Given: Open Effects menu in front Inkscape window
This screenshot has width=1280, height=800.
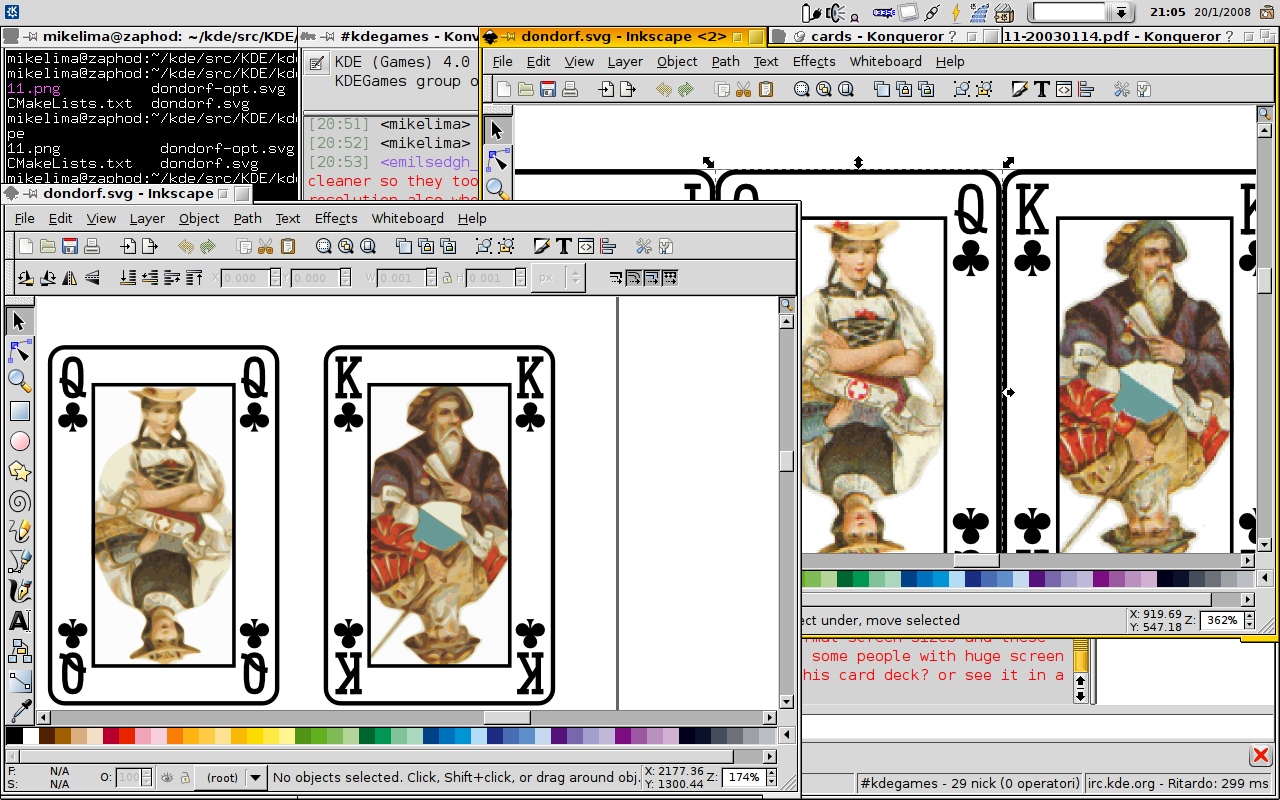Looking at the screenshot, I should click(336, 218).
